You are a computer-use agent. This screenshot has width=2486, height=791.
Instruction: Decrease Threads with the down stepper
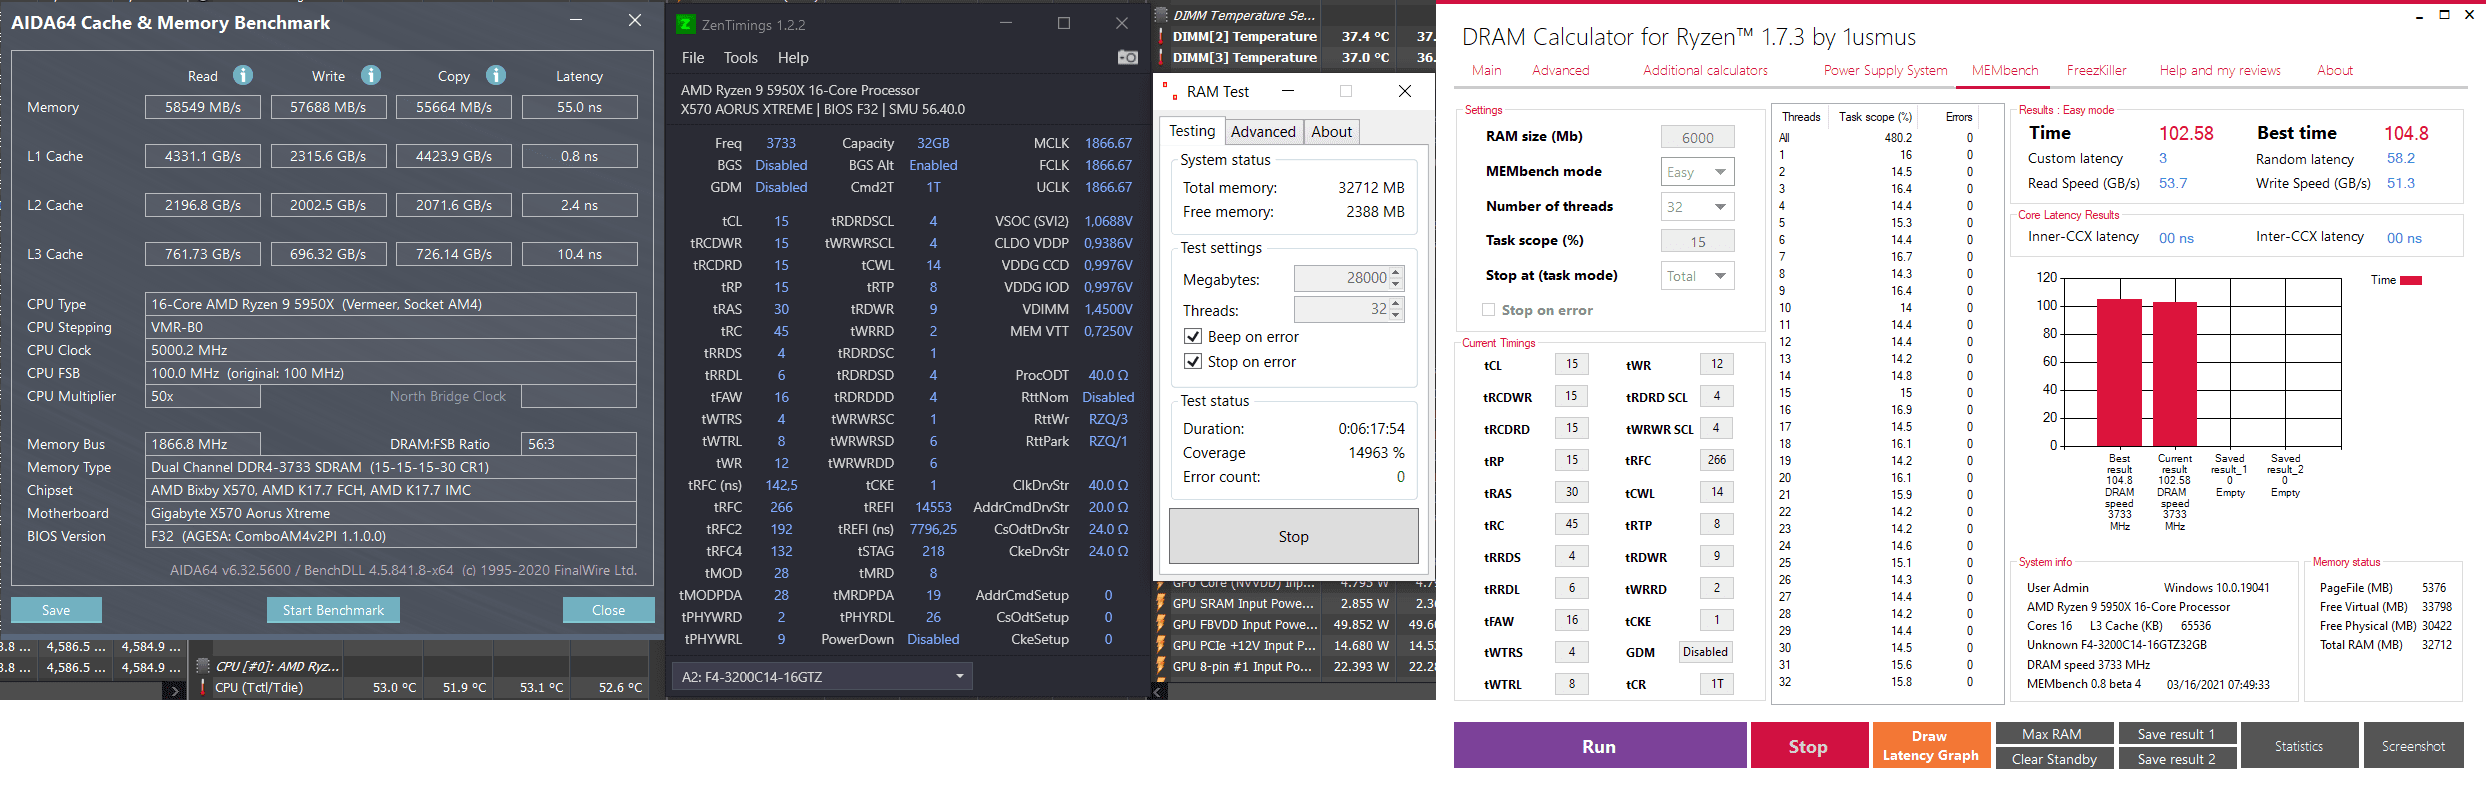(1396, 316)
